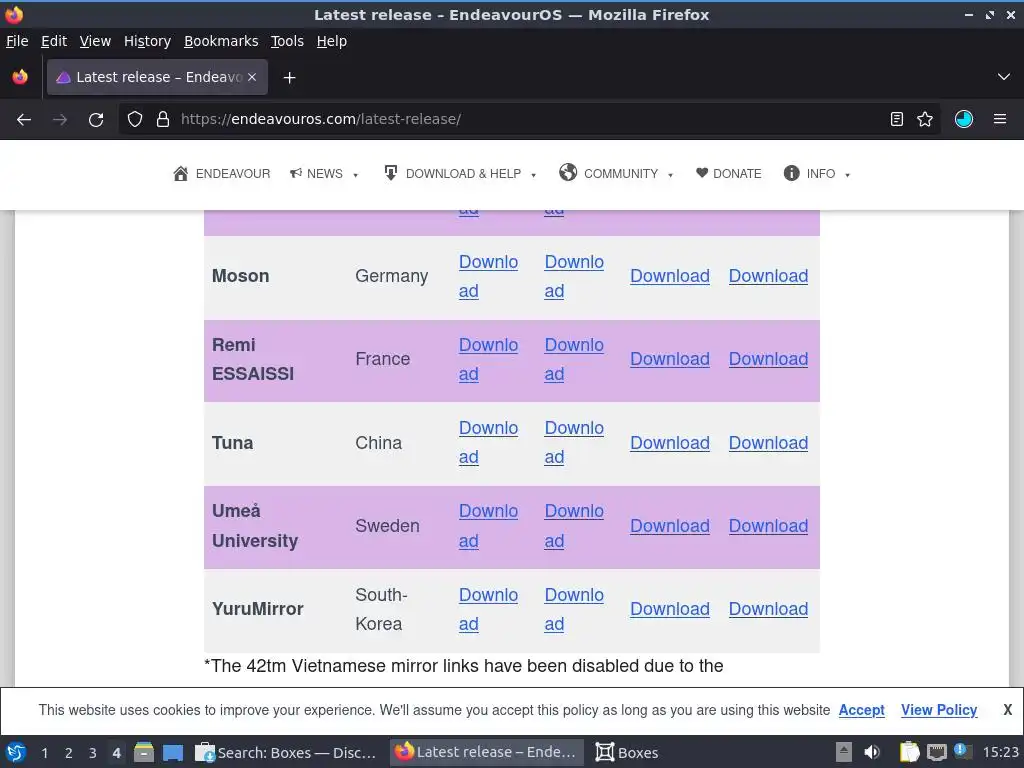Screen dimensions: 1024x768
Task: Open the volume speaker tray icon
Action: click(x=871, y=752)
